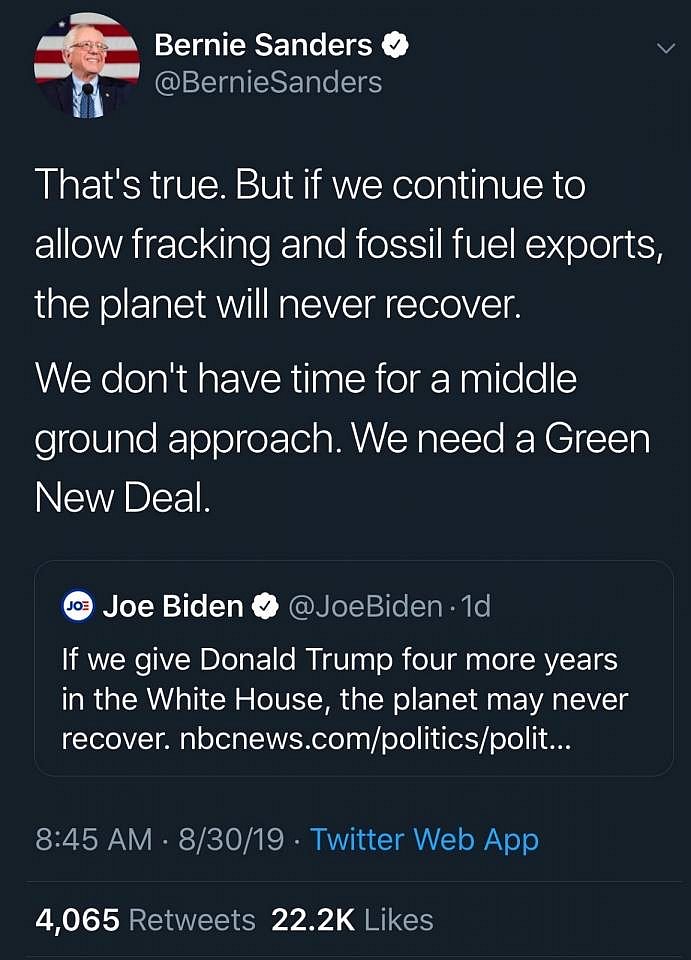Click the @BernieSanders handle

[x=268, y=82]
